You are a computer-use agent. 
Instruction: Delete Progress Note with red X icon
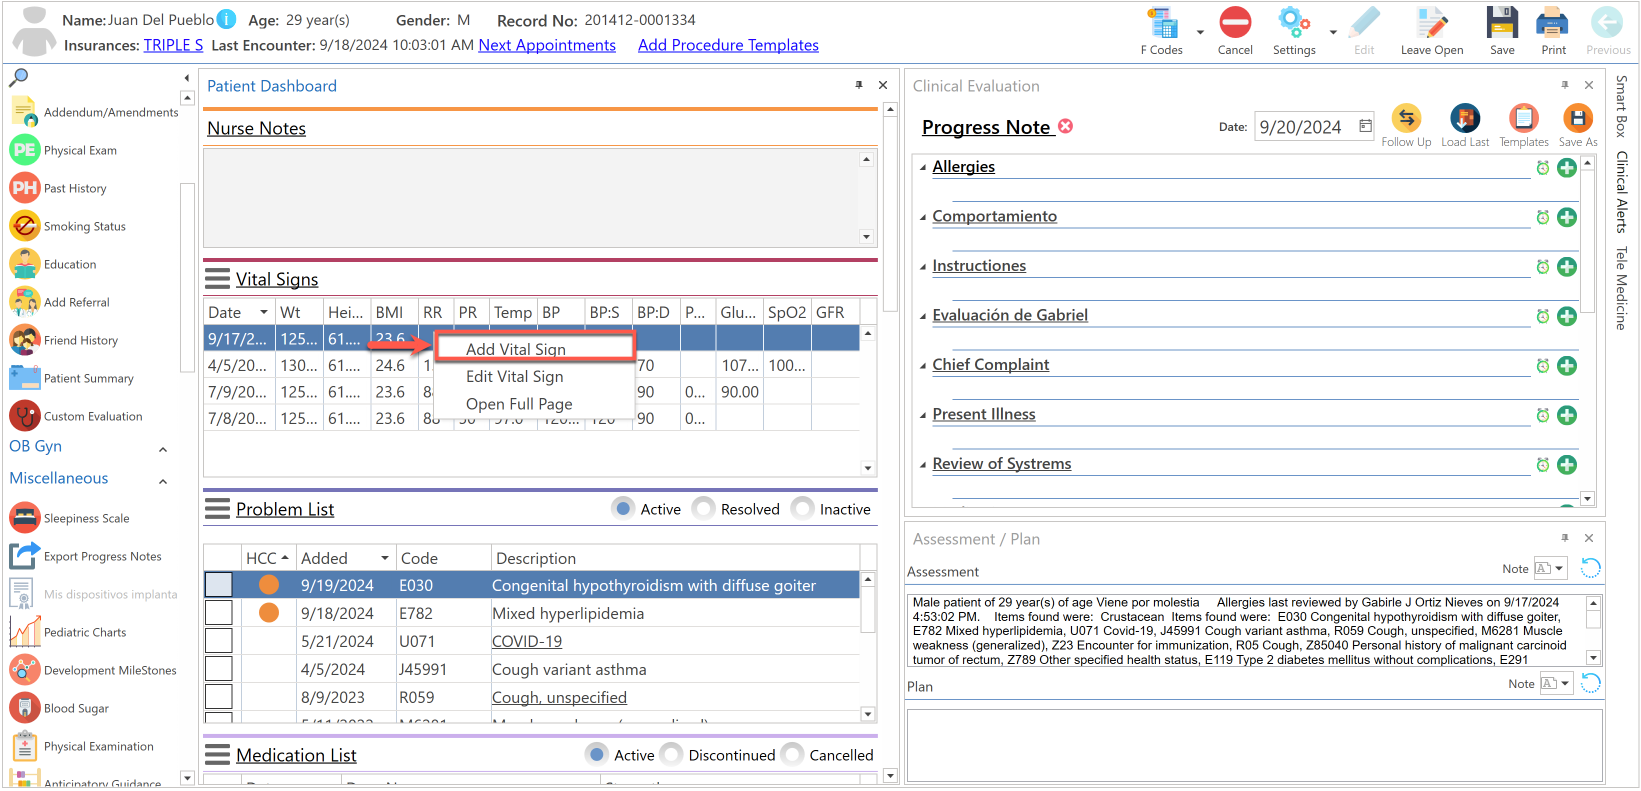[x=1066, y=126]
